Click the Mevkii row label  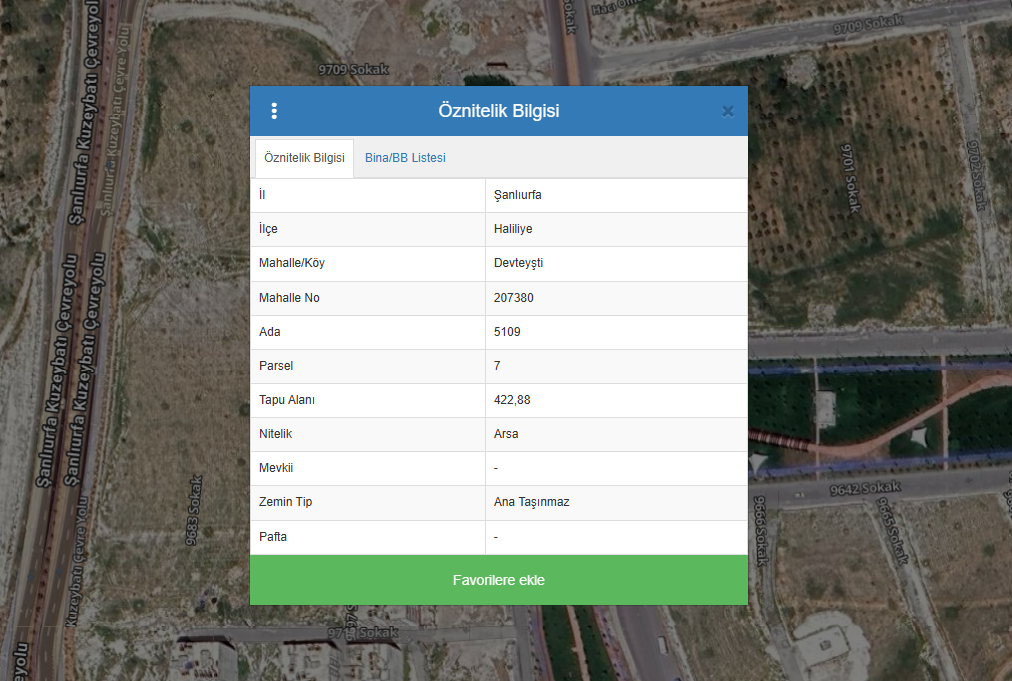(x=276, y=468)
